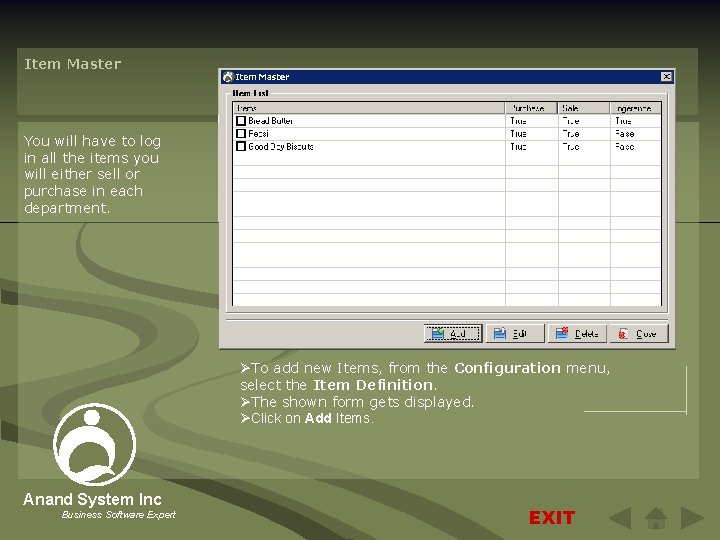Tick the Bread Butter checkbox
The image size is (720, 540).
pos(241,121)
